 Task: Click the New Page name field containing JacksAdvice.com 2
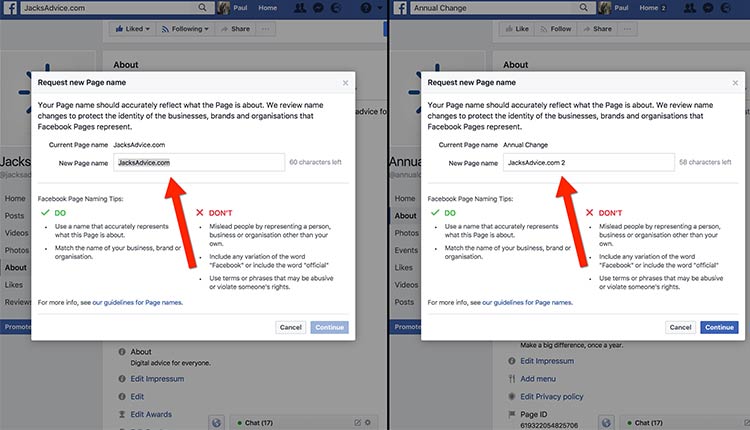575,162
